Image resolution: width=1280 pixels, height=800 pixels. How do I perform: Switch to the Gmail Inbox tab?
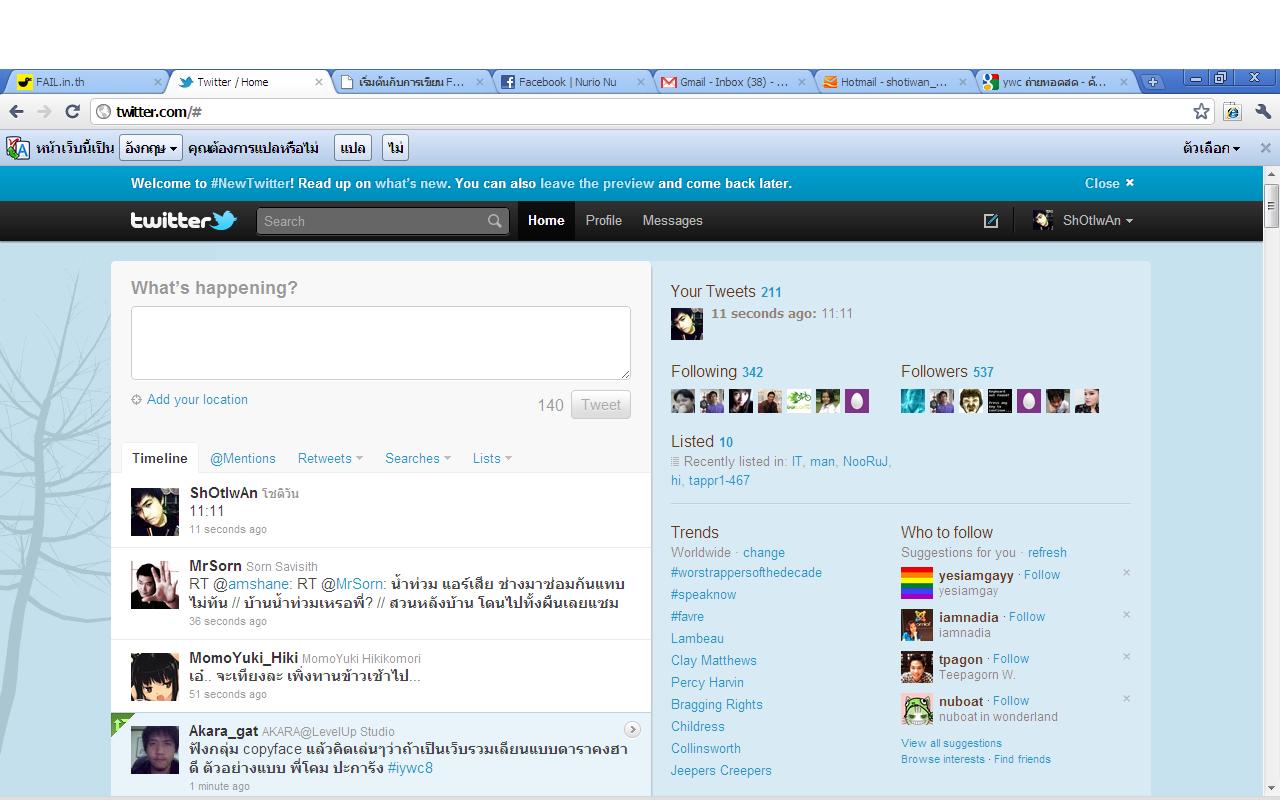point(733,82)
